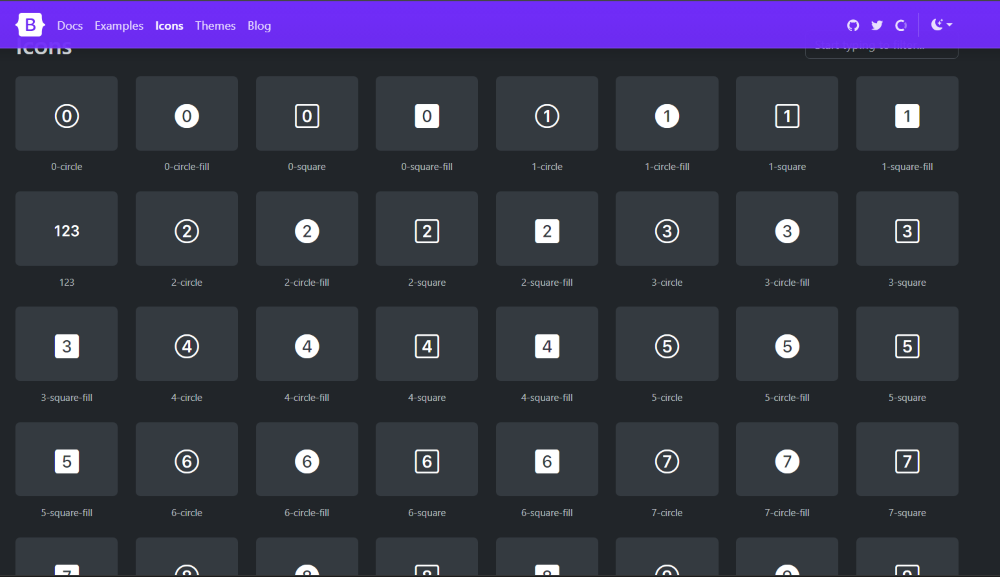The width and height of the screenshot is (1000, 577).
Task: Open the 1-circle icon
Action: pos(547,113)
